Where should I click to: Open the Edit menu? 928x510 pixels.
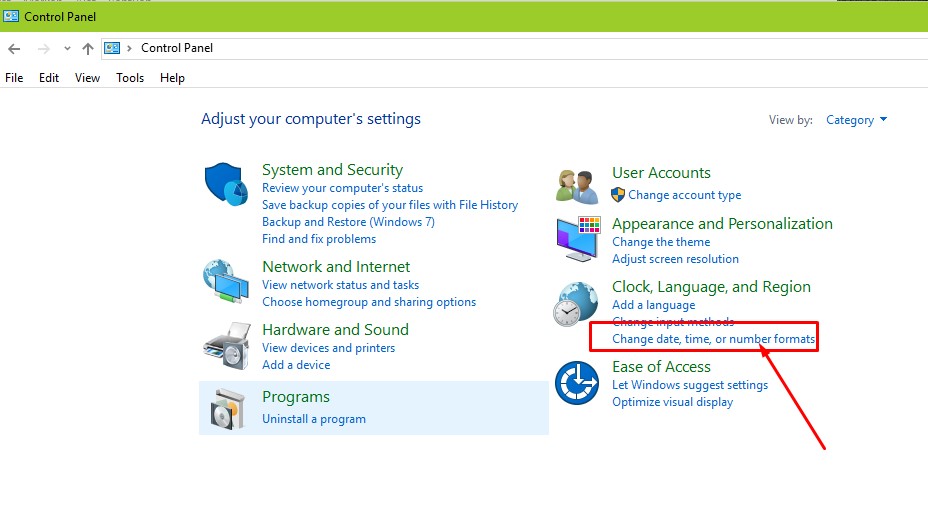[x=49, y=78]
